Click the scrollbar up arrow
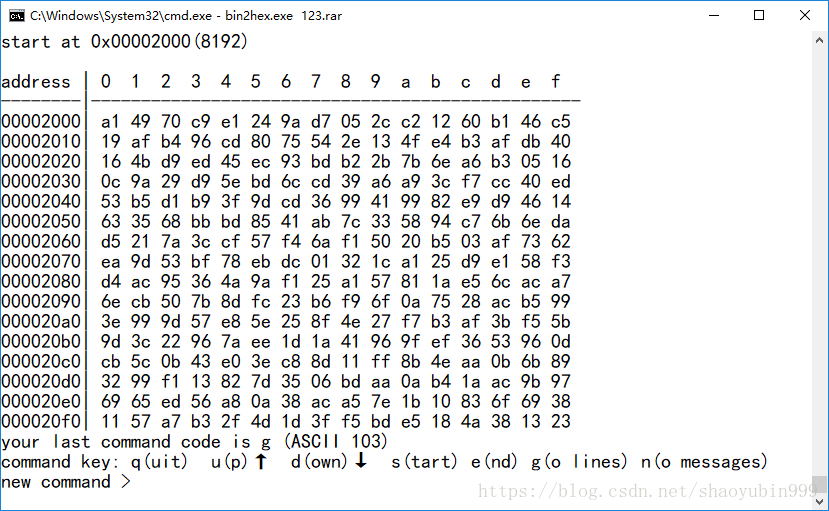 click(819, 40)
